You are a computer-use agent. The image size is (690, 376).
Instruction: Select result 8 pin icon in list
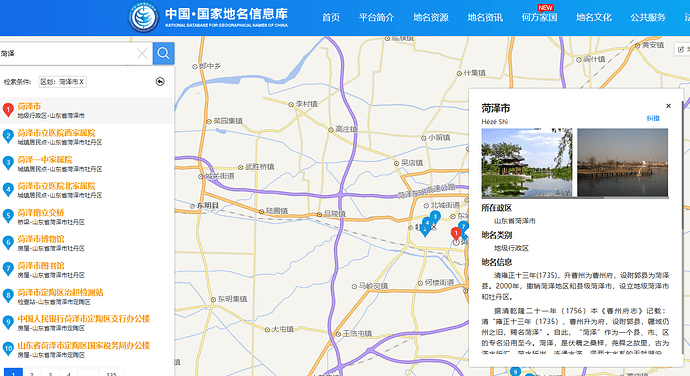8,296
